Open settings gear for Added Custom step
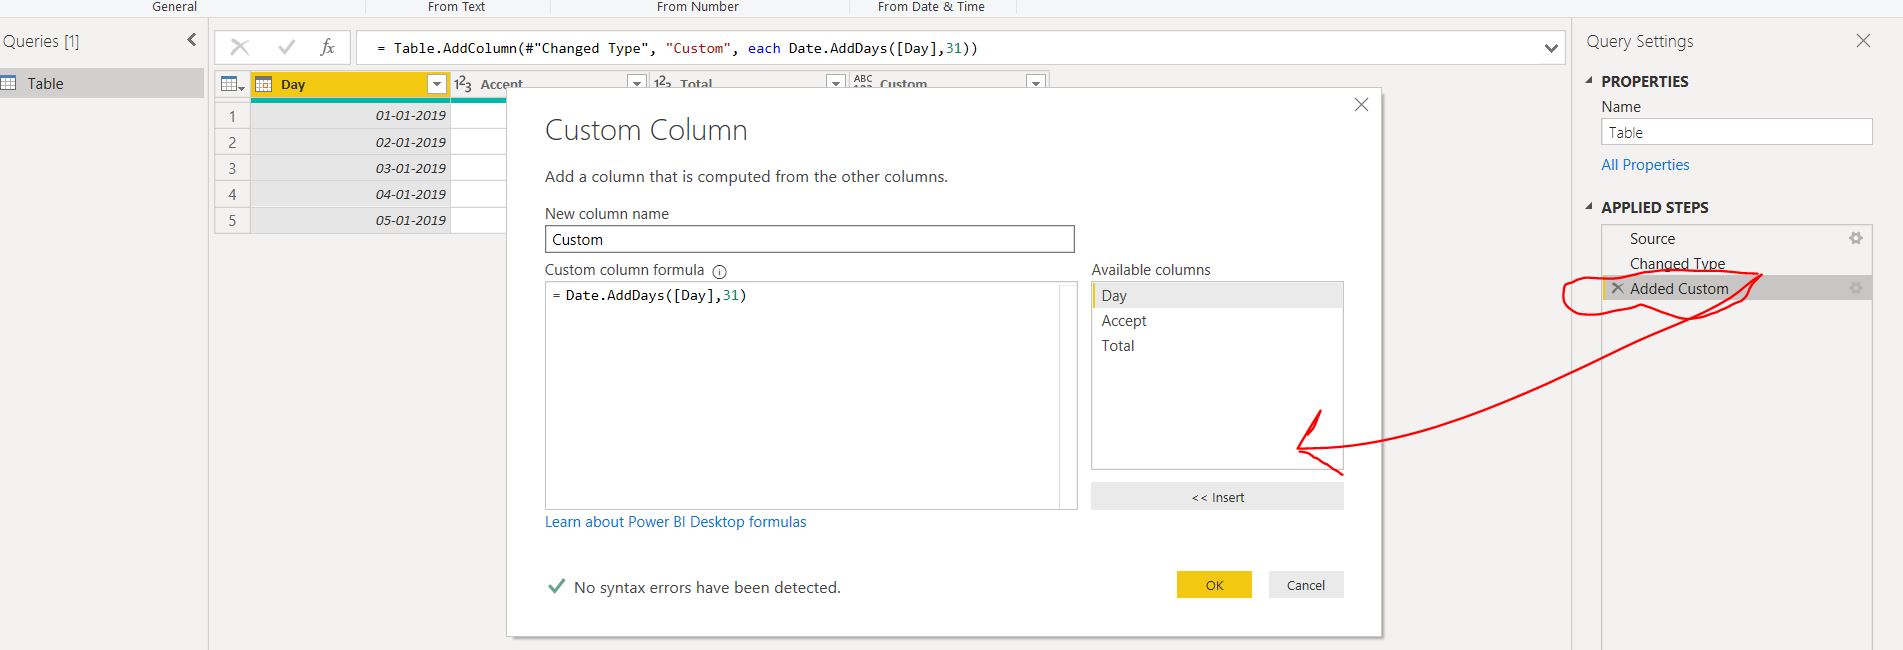The height and width of the screenshot is (650, 1903). (1856, 288)
